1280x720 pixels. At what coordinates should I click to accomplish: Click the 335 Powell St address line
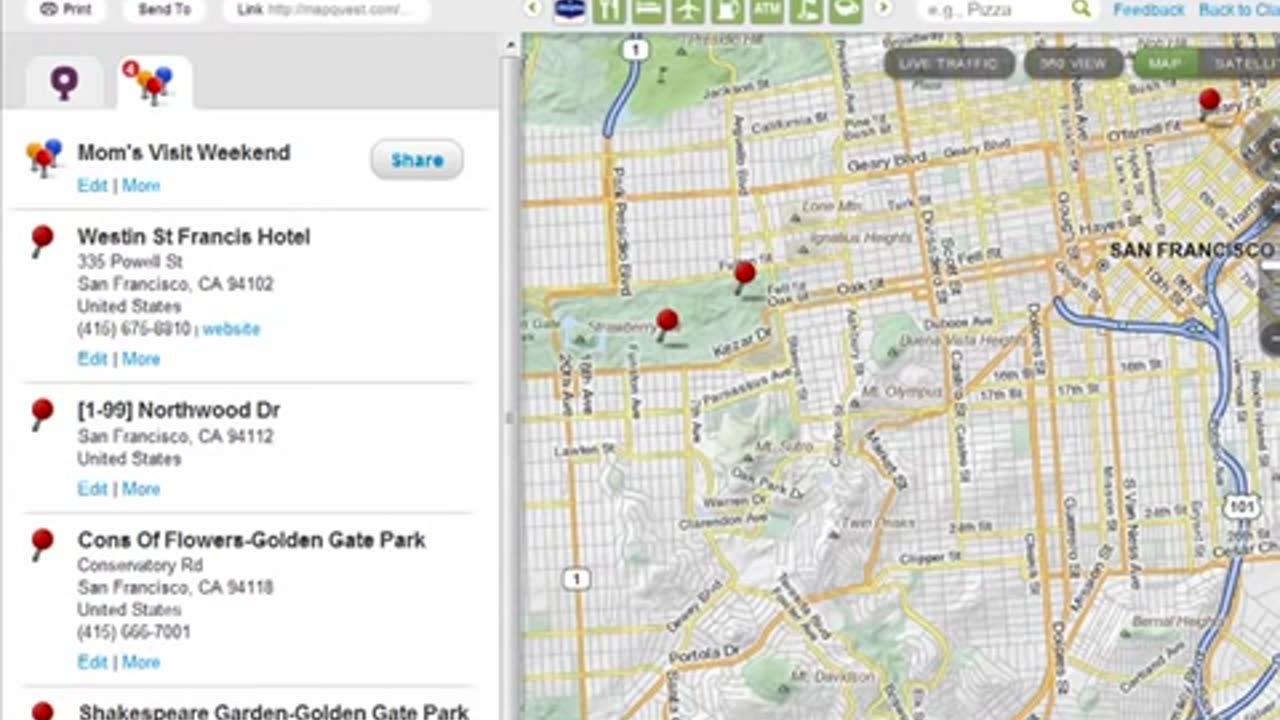[x=130, y=262]
